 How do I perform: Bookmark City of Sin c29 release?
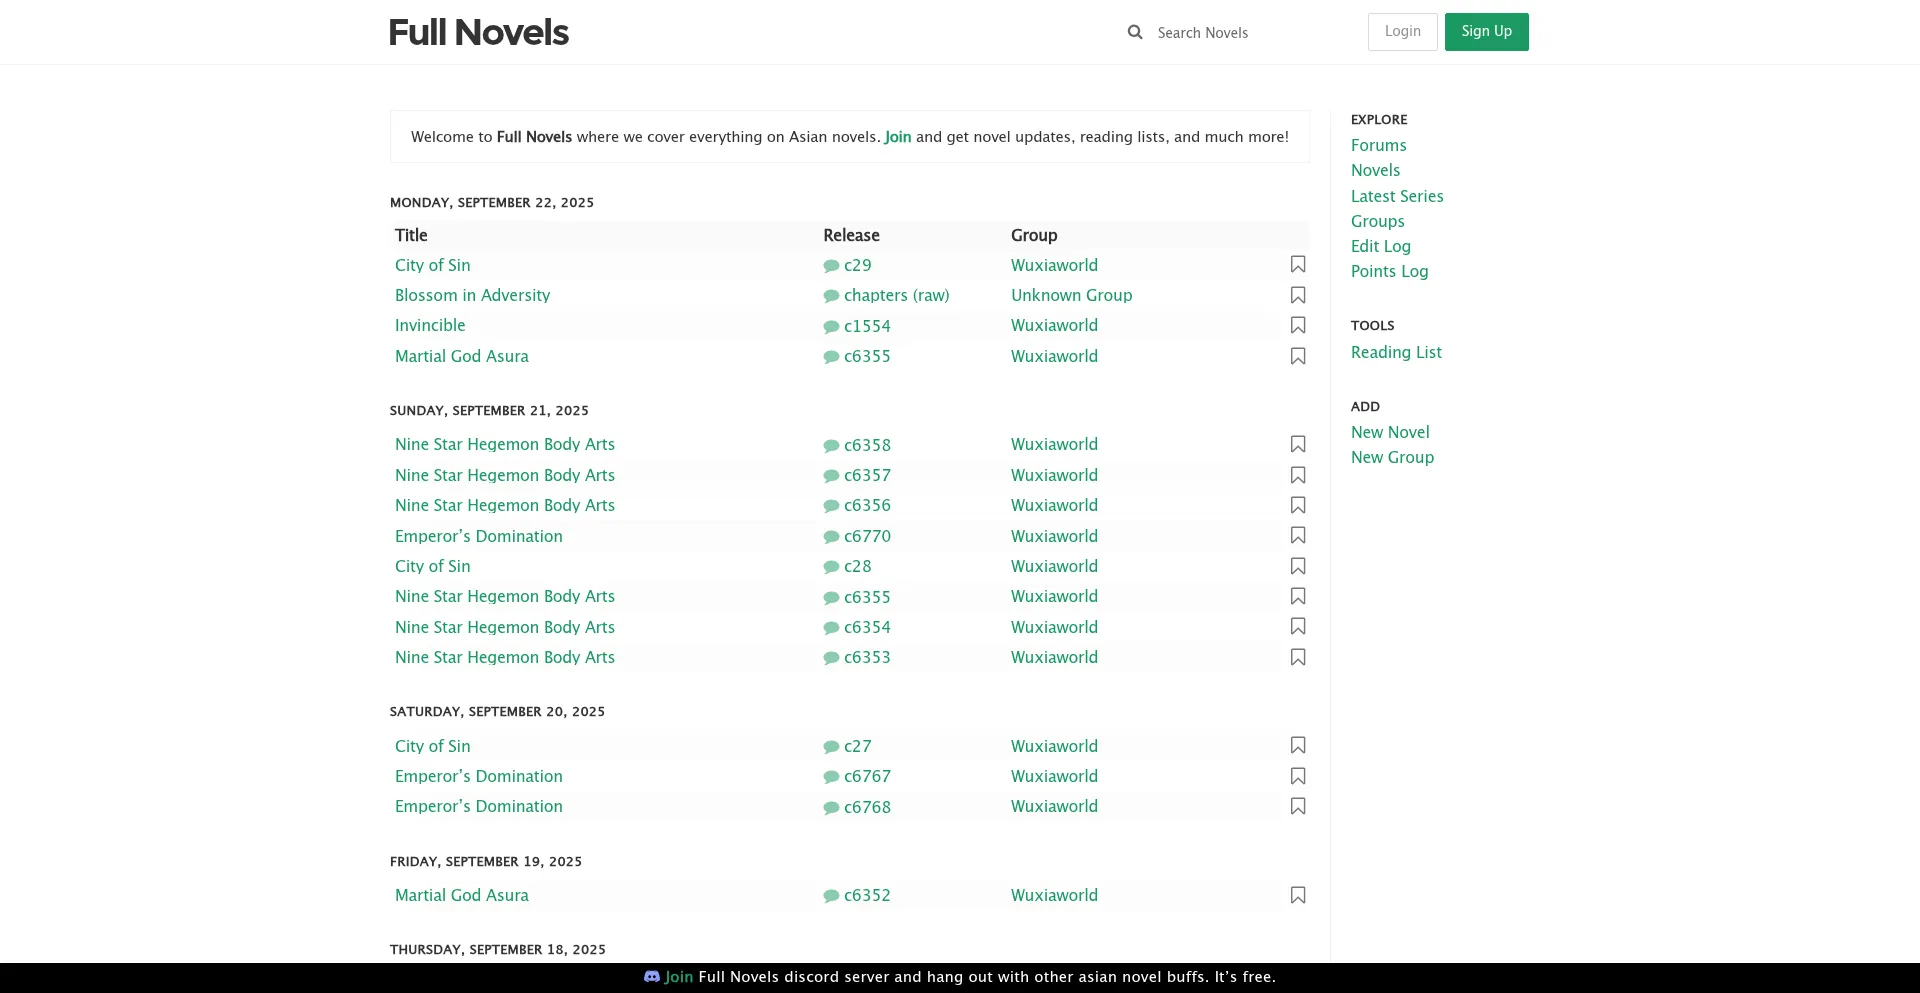coord(1298,265)
